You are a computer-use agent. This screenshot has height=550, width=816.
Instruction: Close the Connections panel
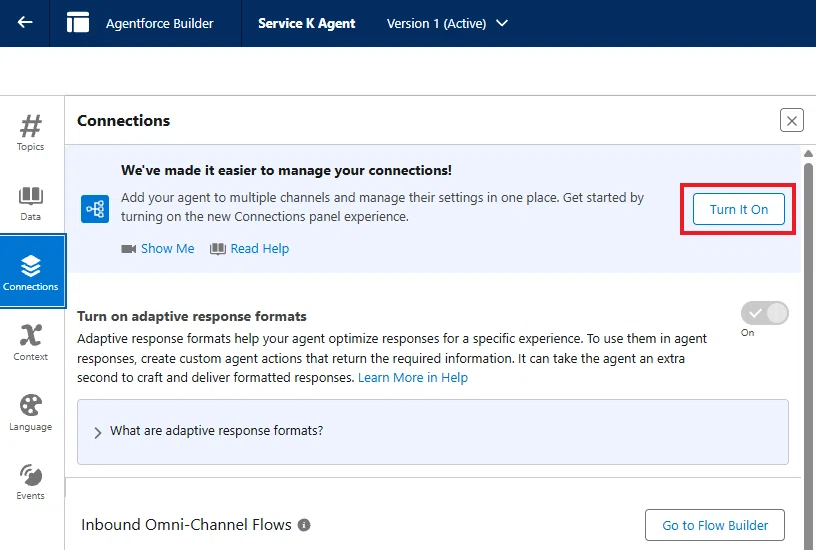click(792, 120)
